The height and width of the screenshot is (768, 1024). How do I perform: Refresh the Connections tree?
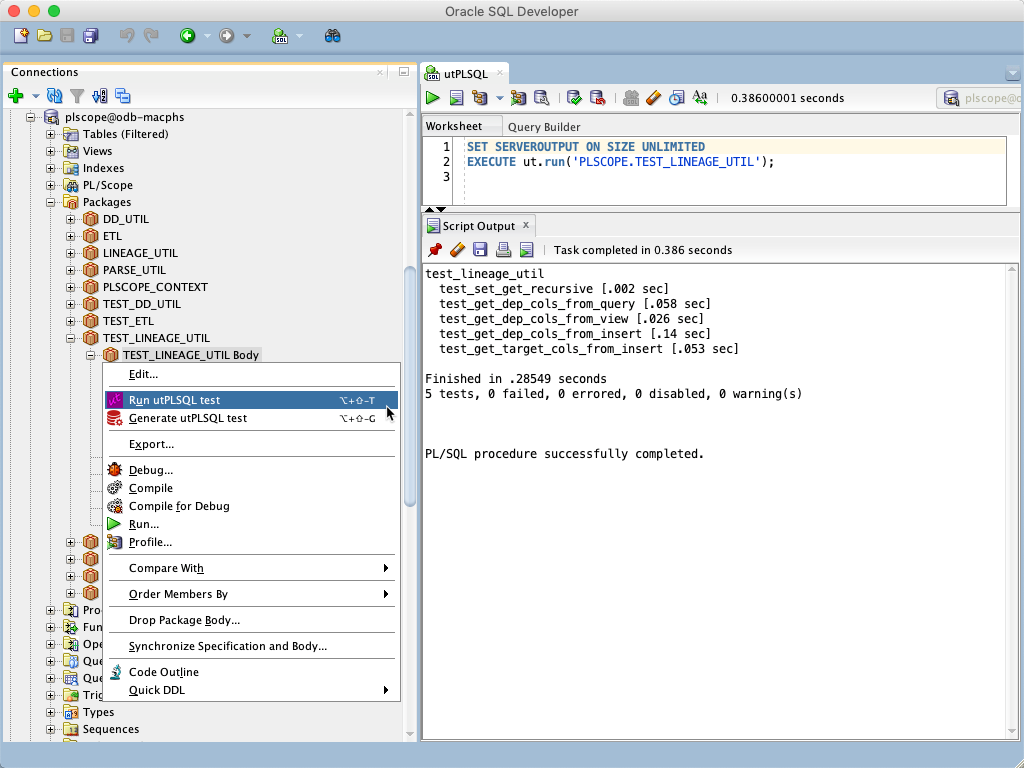coord(55,96)
